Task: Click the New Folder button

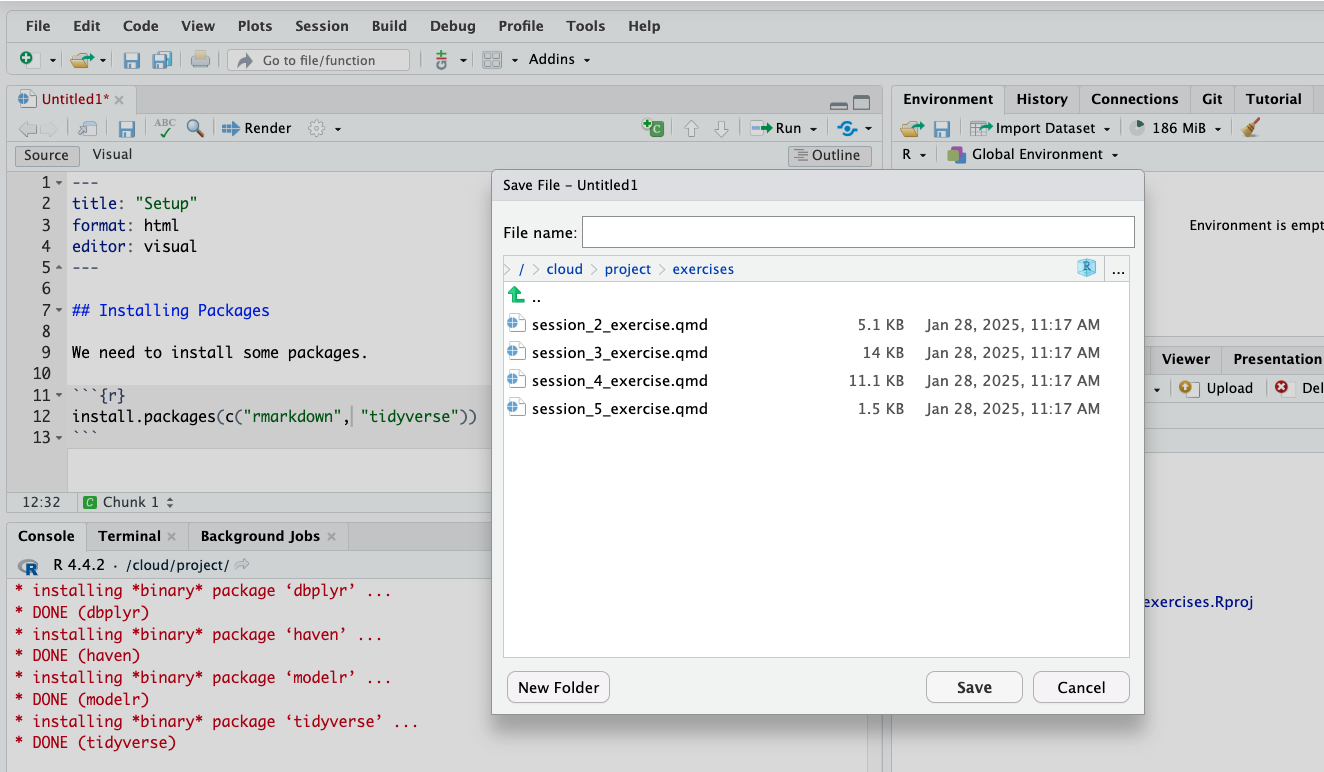Action: [557, 687]
